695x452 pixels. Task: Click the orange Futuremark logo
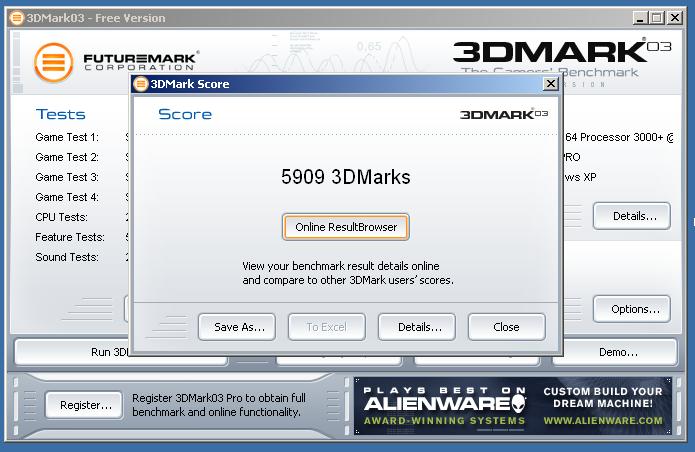click(x=54, y=62)
